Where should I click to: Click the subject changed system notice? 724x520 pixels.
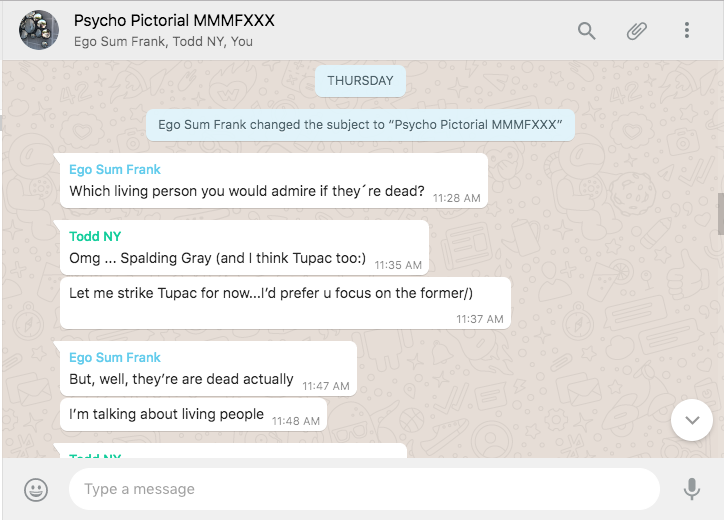pyautogui.click(x=360, y=125)
